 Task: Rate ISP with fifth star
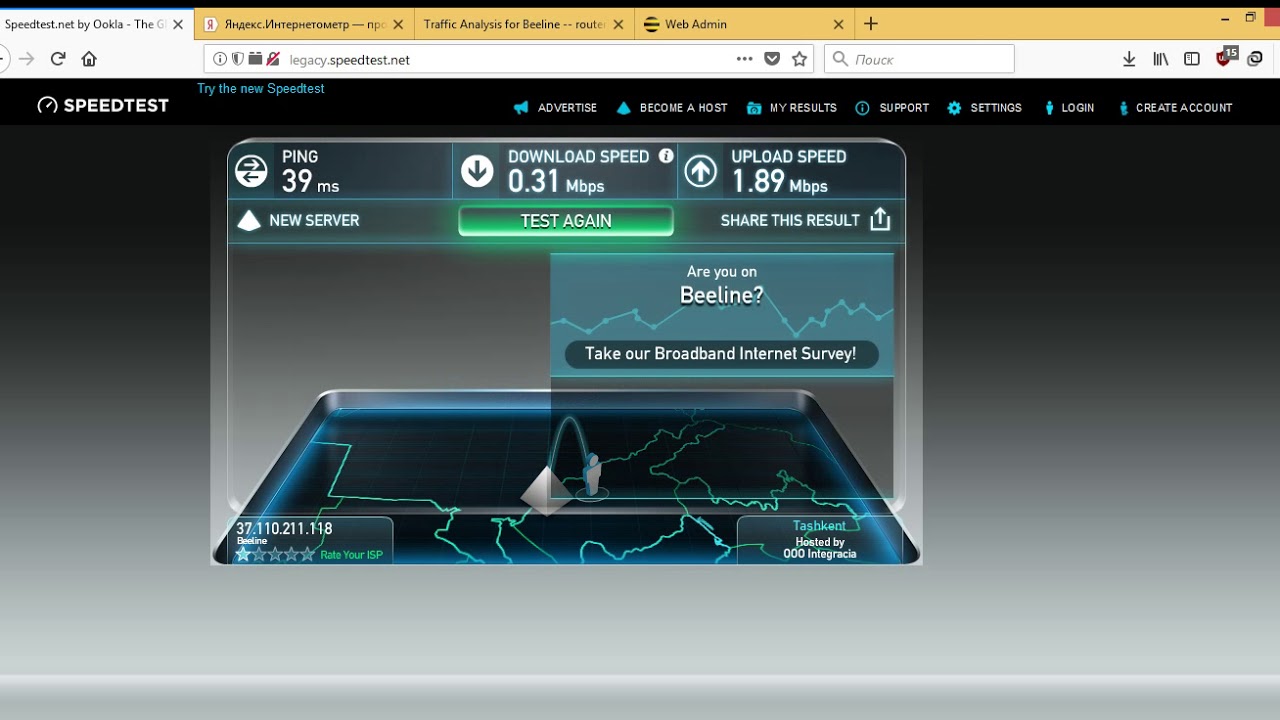coord(307,554)
